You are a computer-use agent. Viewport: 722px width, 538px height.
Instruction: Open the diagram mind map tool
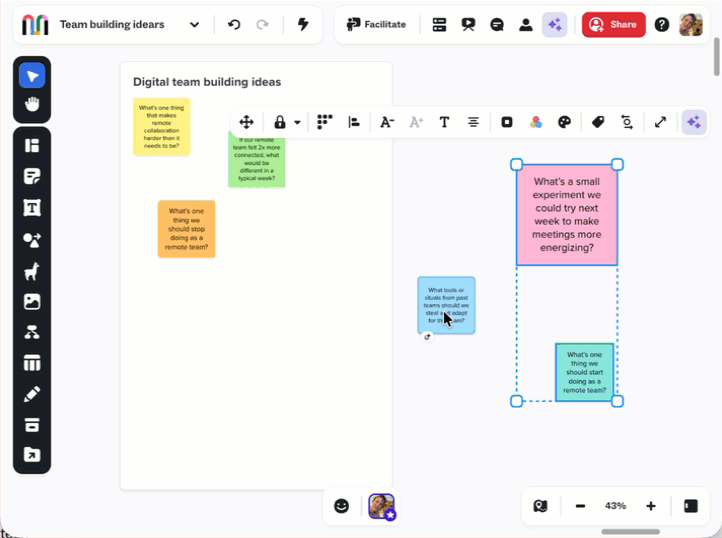pyautogui.click(x=32, y=332)
